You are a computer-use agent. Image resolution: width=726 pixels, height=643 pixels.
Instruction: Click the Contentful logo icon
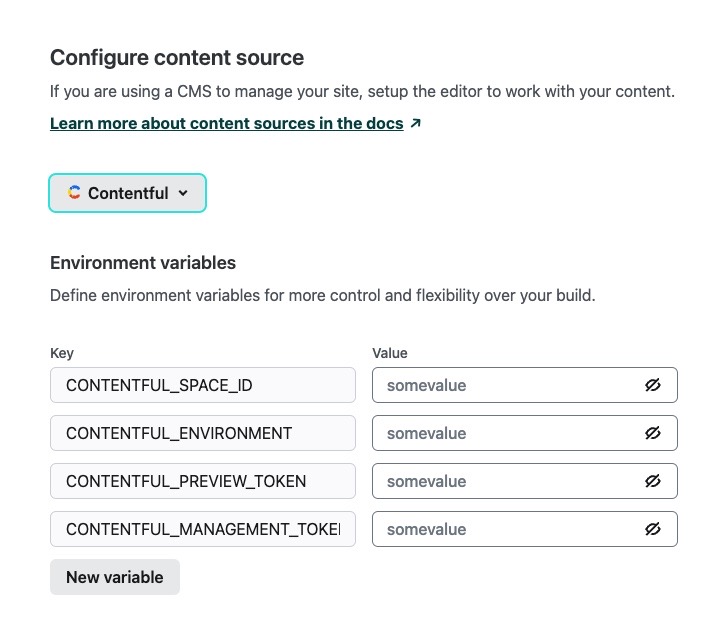click(74, 193)
